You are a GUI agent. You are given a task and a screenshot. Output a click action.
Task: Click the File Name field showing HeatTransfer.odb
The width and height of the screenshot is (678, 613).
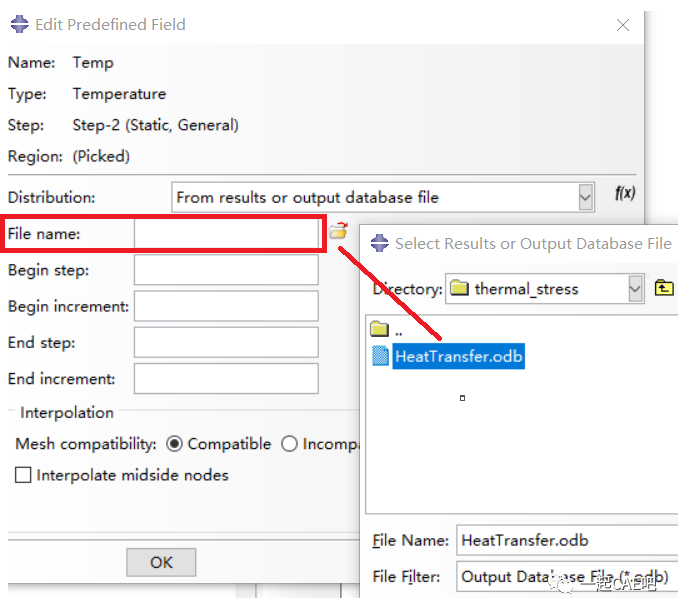click(x=566, y=541)
